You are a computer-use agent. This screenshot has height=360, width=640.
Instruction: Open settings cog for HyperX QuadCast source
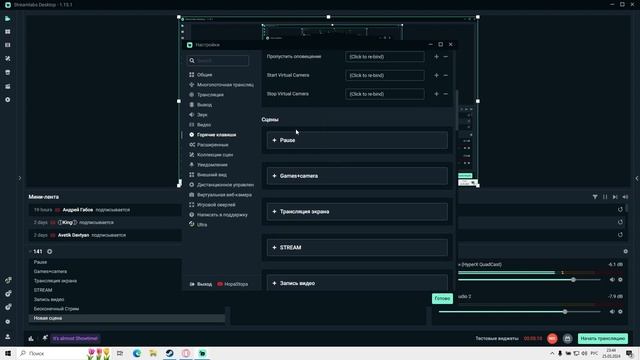[x=620, y=280]
